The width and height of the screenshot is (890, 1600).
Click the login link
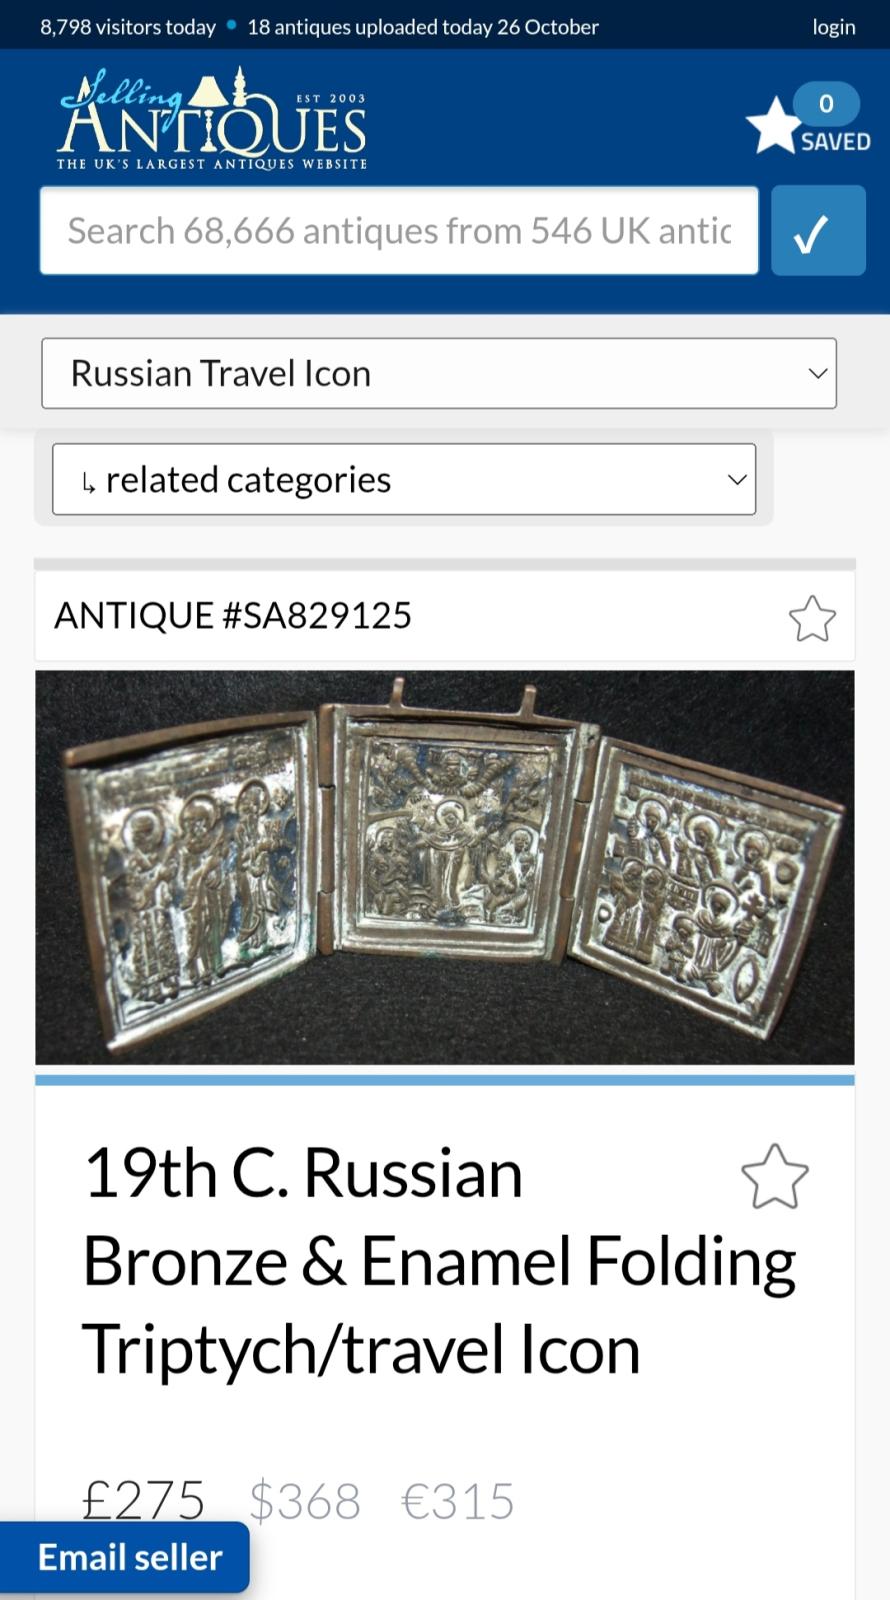pos(834,27)
